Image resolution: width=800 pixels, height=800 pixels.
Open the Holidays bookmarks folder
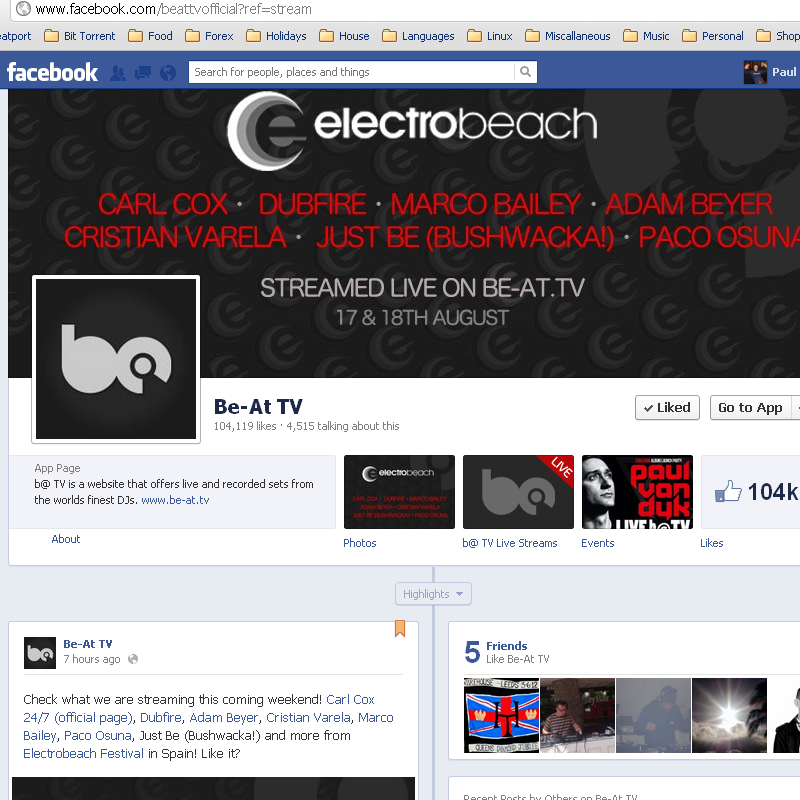(276, 36)
